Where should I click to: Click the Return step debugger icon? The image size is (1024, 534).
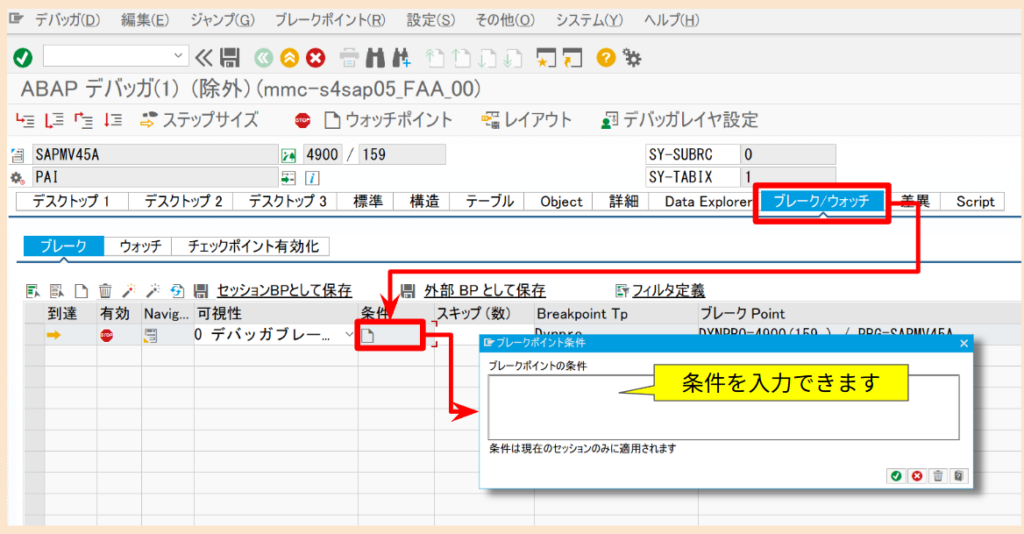tap(84, 120)
